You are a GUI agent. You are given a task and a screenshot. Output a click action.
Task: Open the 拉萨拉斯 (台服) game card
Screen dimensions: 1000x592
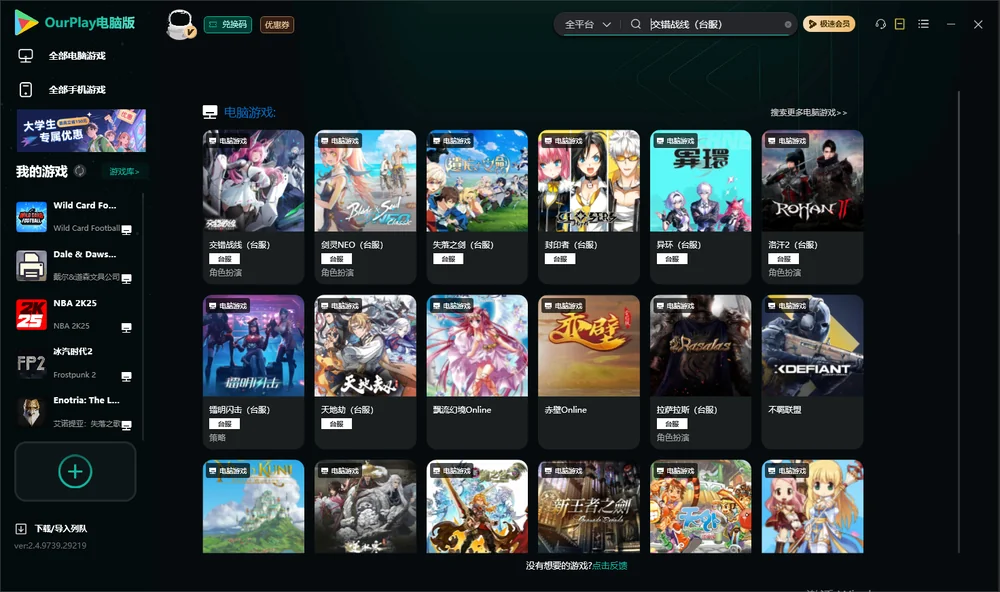[701, 371]
